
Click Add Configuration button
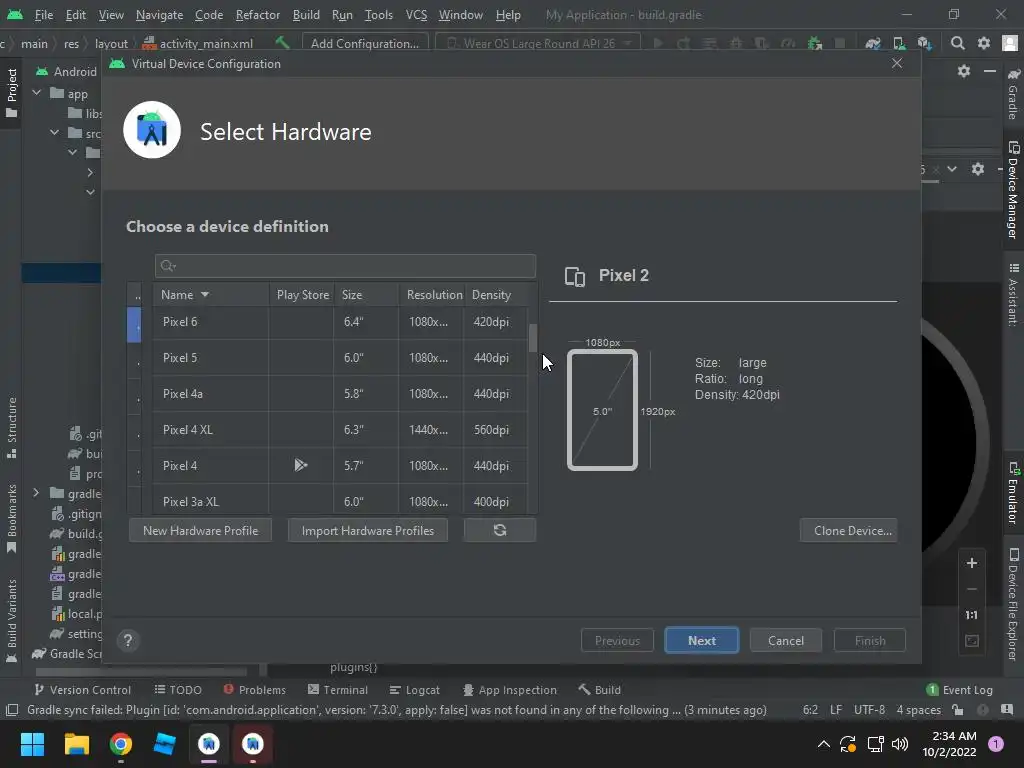[x=365, y=43]
